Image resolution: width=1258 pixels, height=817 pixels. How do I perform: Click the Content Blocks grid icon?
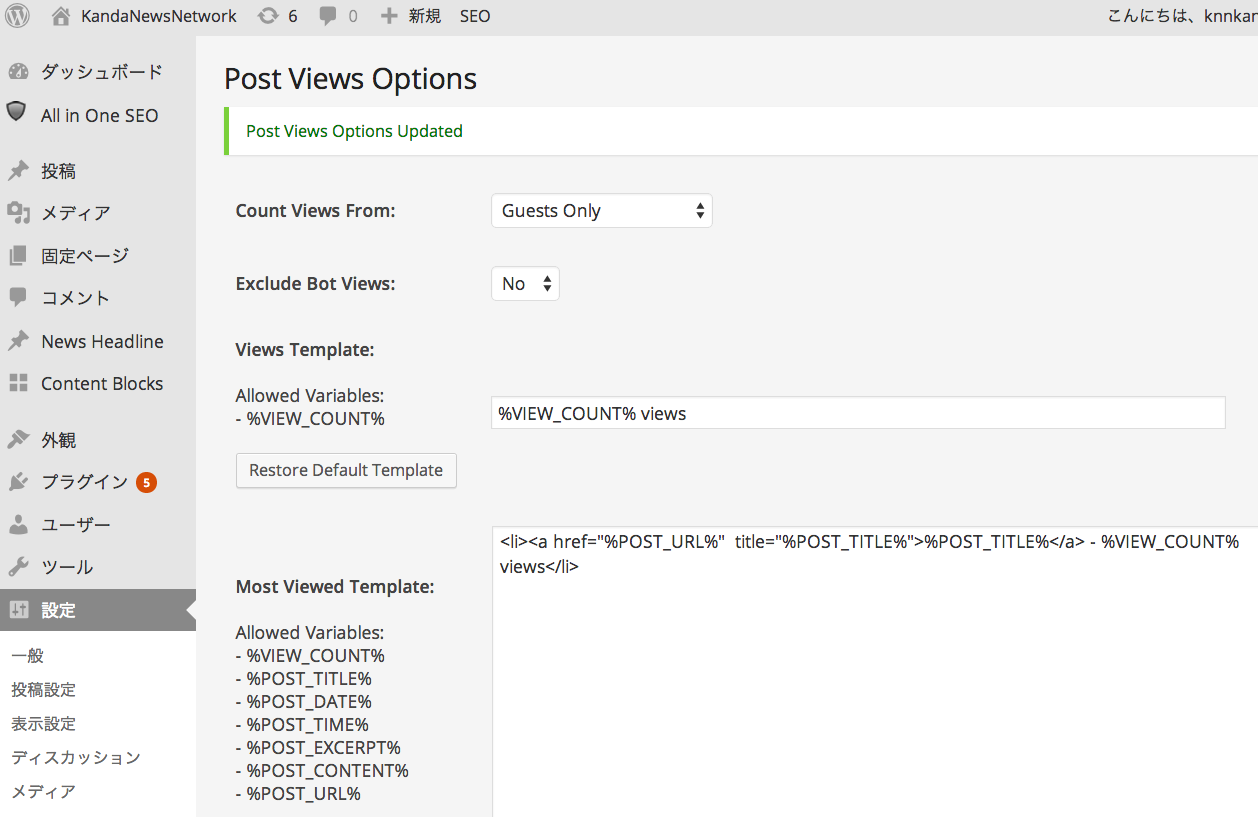click(18, 383)
